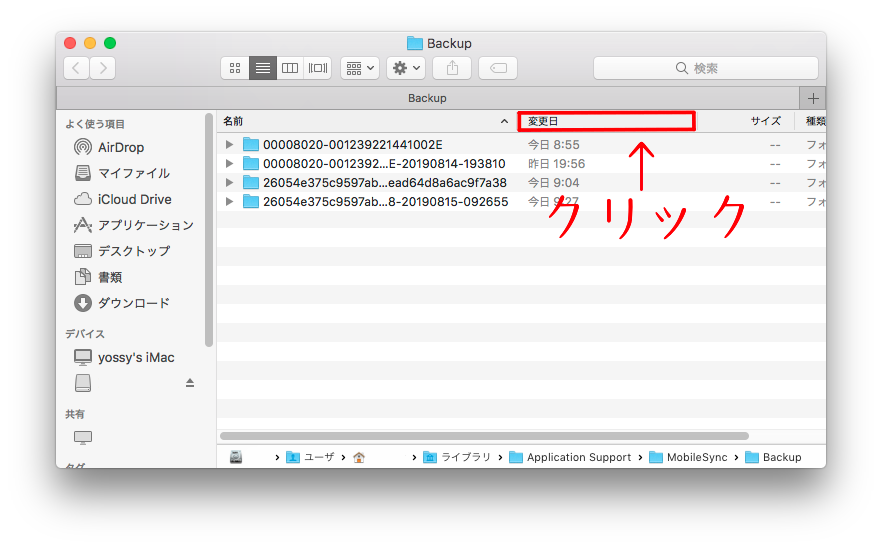Open iCloud Drive in sidebar
The height and width of the screenshot is (548, 882).
(123, 199)
